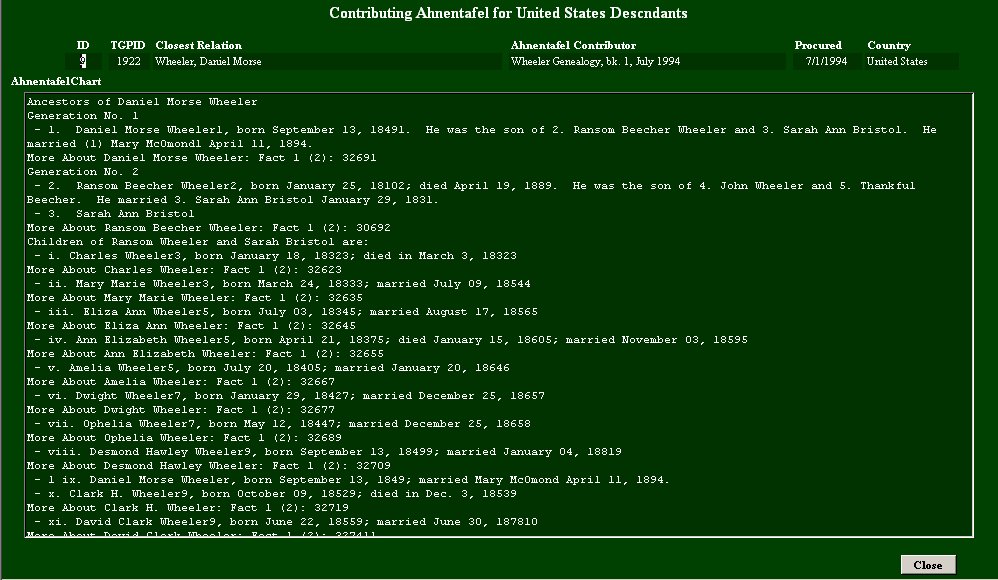Click the Country field United States
The height and width of the screenshot is (580, 998).
click(x=911, y=61)
